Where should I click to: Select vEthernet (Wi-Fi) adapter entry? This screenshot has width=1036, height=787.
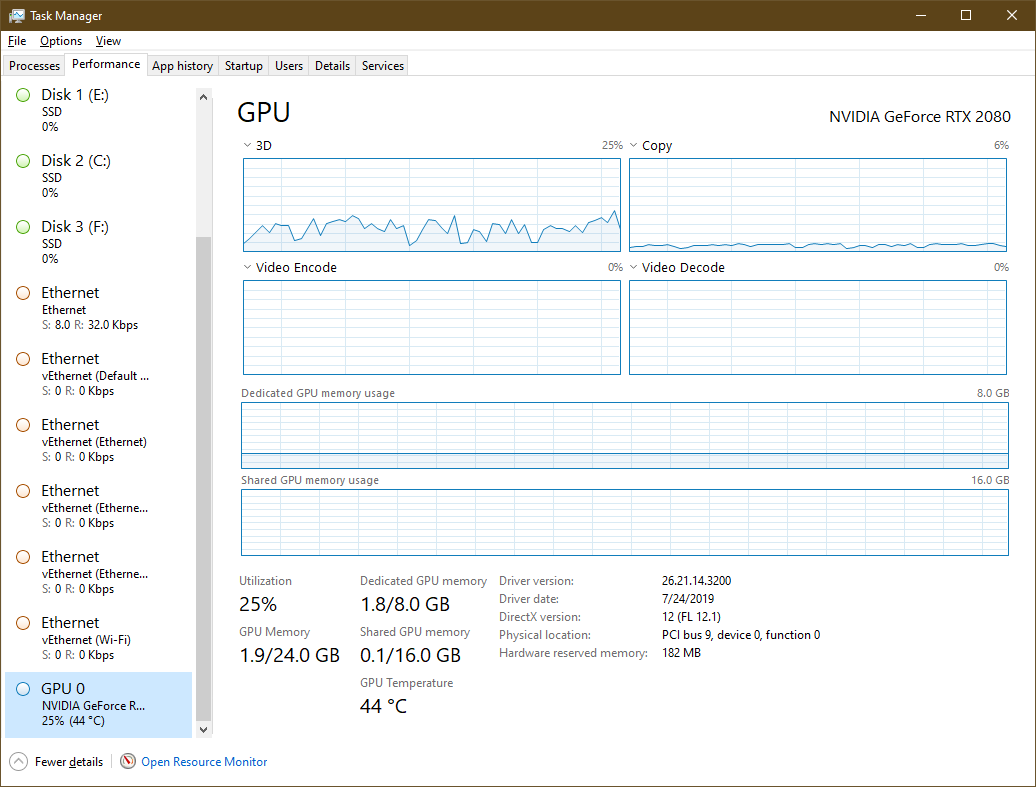[x=98, y=638]
